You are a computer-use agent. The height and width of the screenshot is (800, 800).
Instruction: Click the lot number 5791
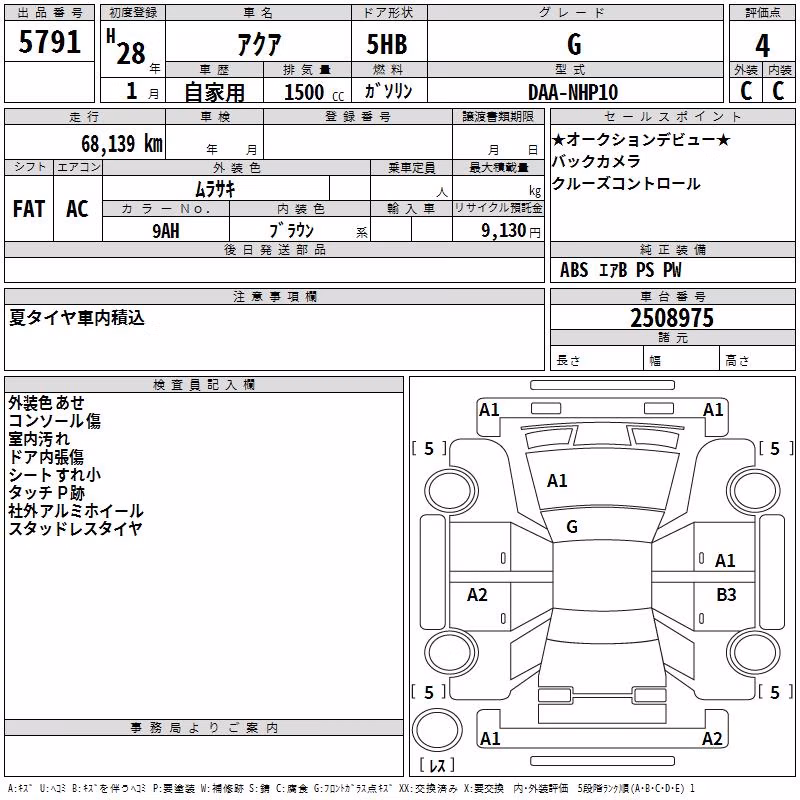pos(49,42)
